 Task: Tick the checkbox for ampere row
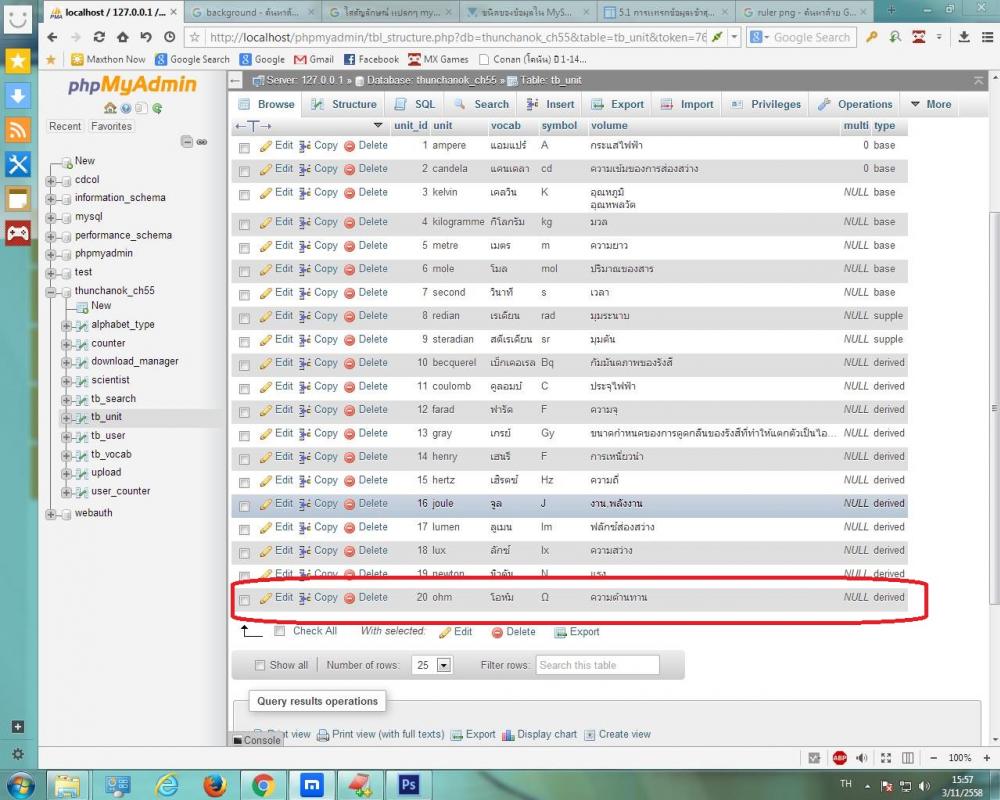(x=244, y=148)
